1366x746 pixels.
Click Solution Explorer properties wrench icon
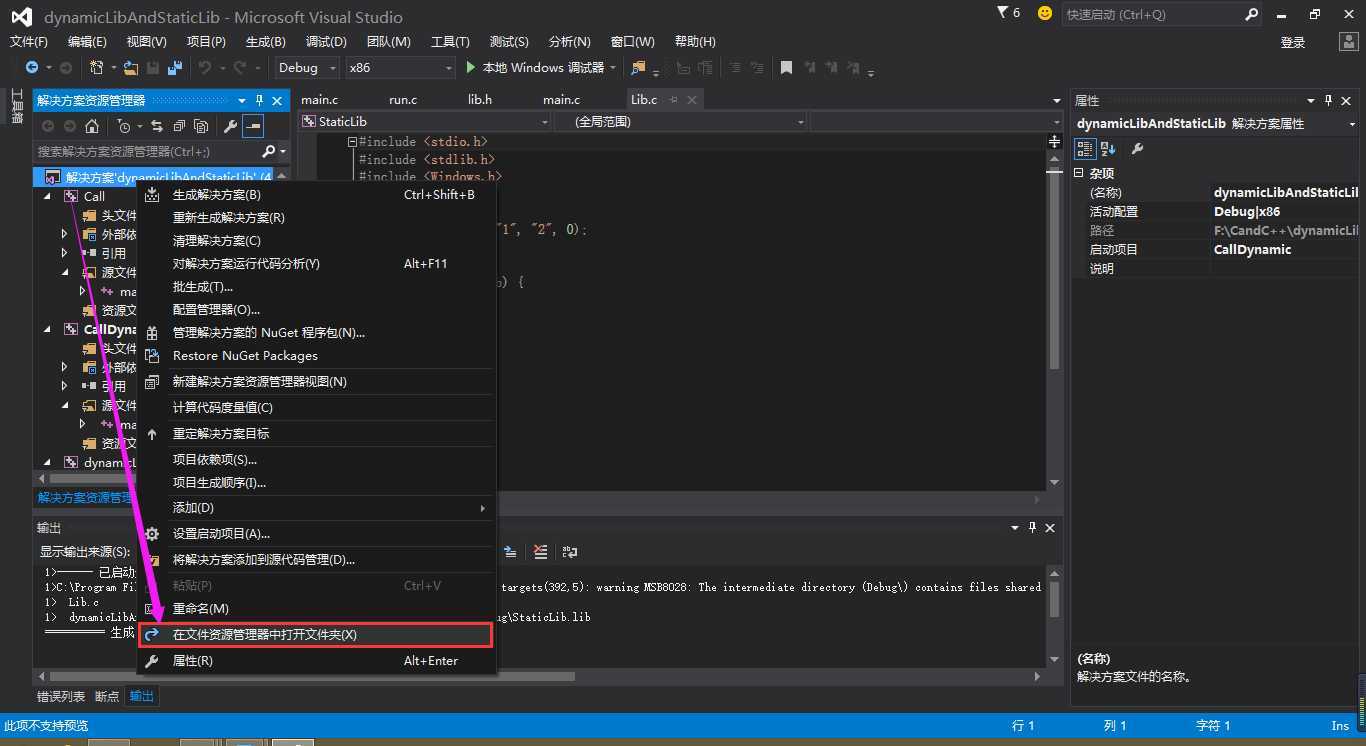(x=230, y=126)
